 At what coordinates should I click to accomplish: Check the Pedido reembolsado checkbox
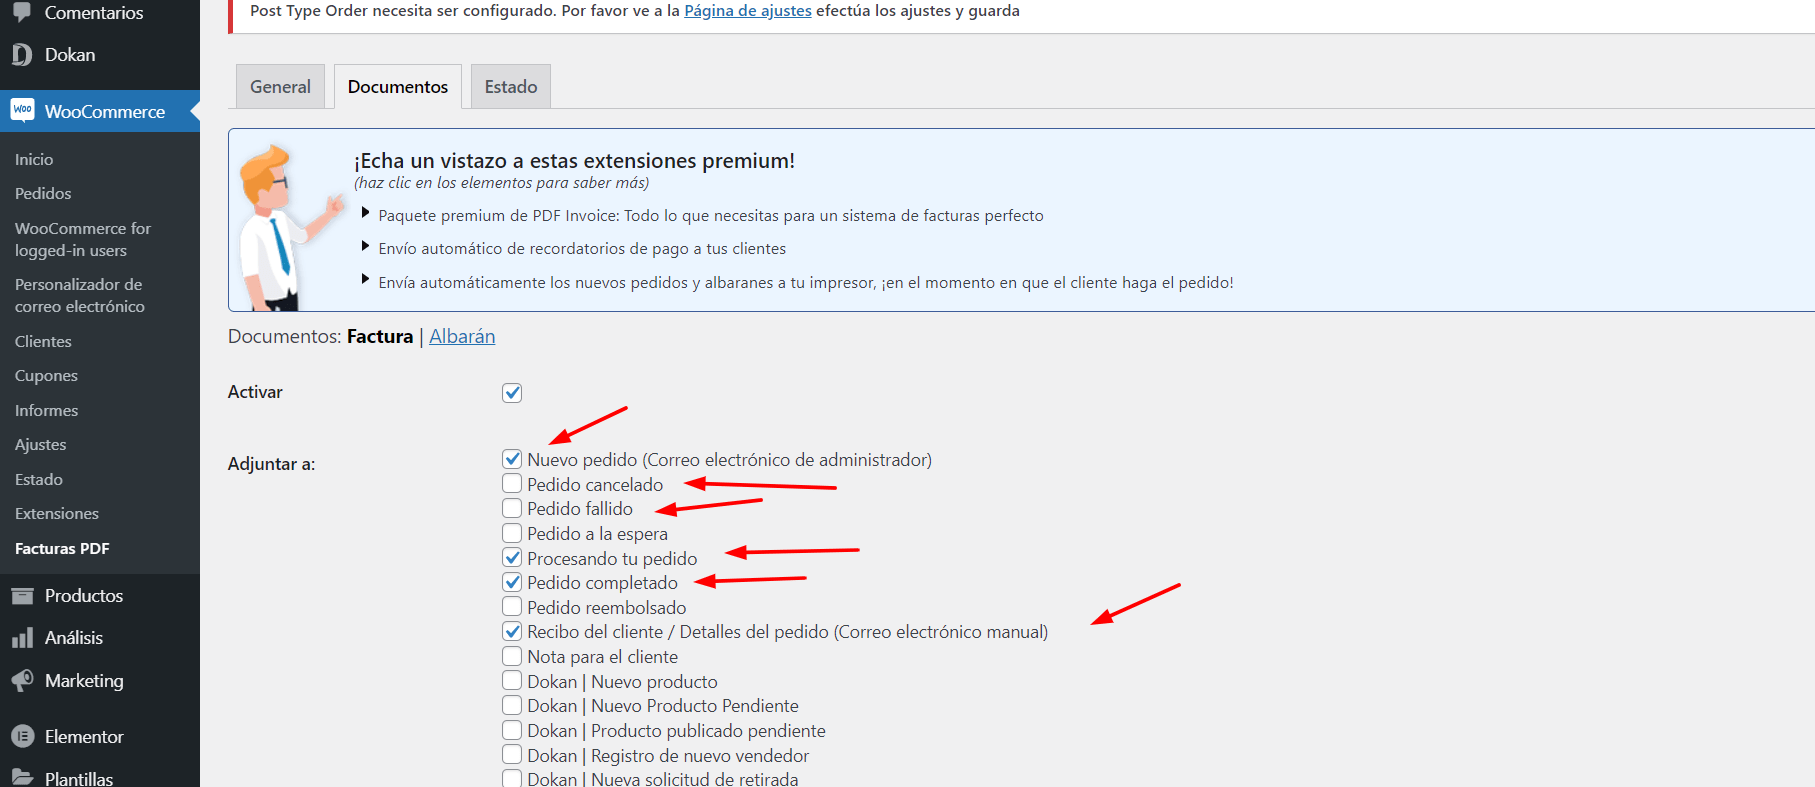pos(512,607)
